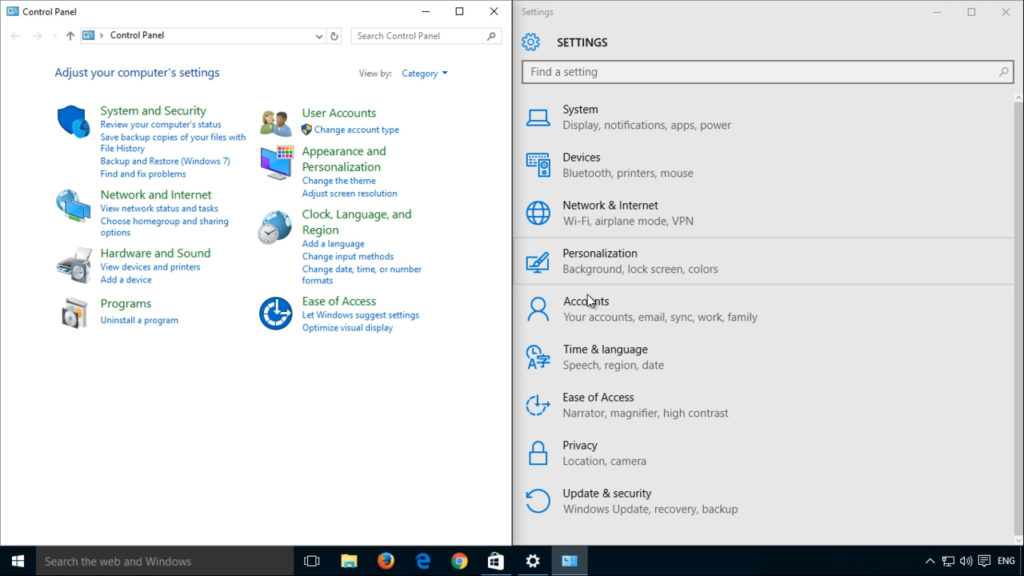Click Let Windows suggest settings link
1024x576 pixels.
click(x=360, y=315)
